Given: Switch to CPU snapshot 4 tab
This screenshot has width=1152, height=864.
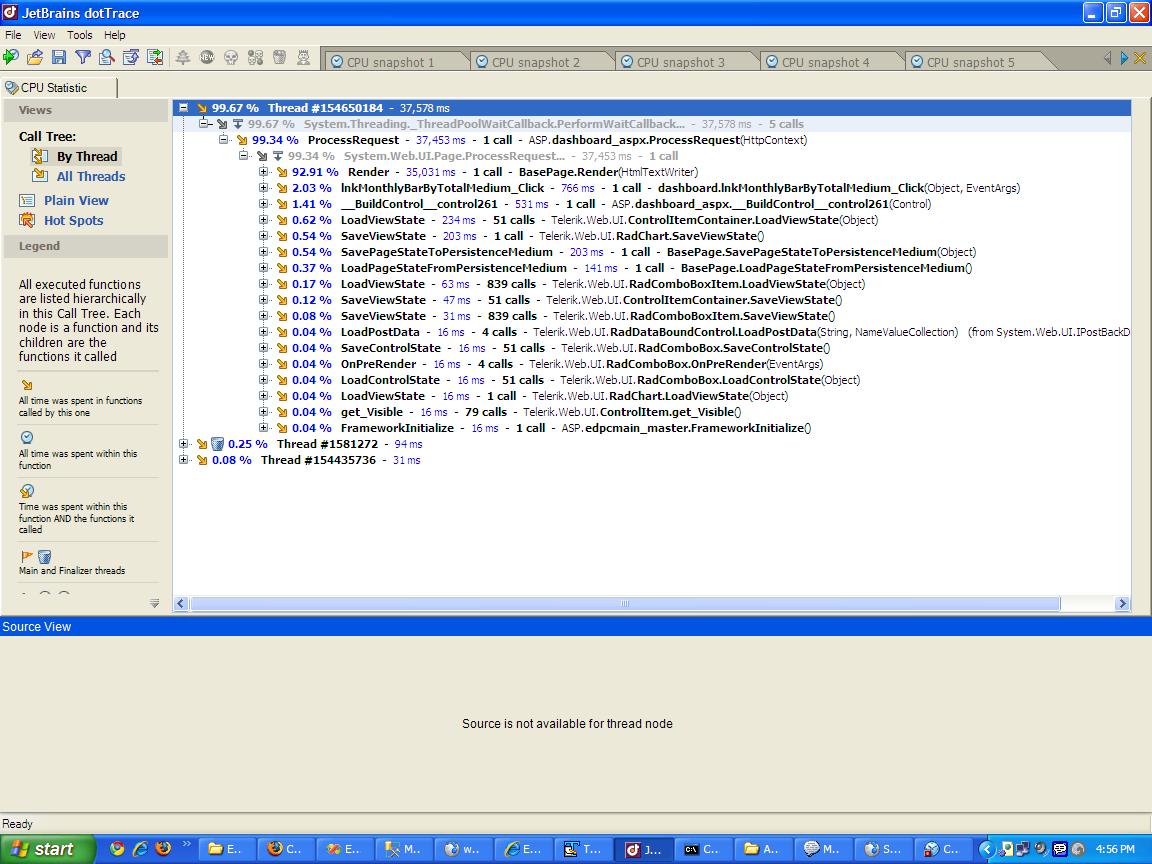Looking at the screenshot, I should [825, 62].
